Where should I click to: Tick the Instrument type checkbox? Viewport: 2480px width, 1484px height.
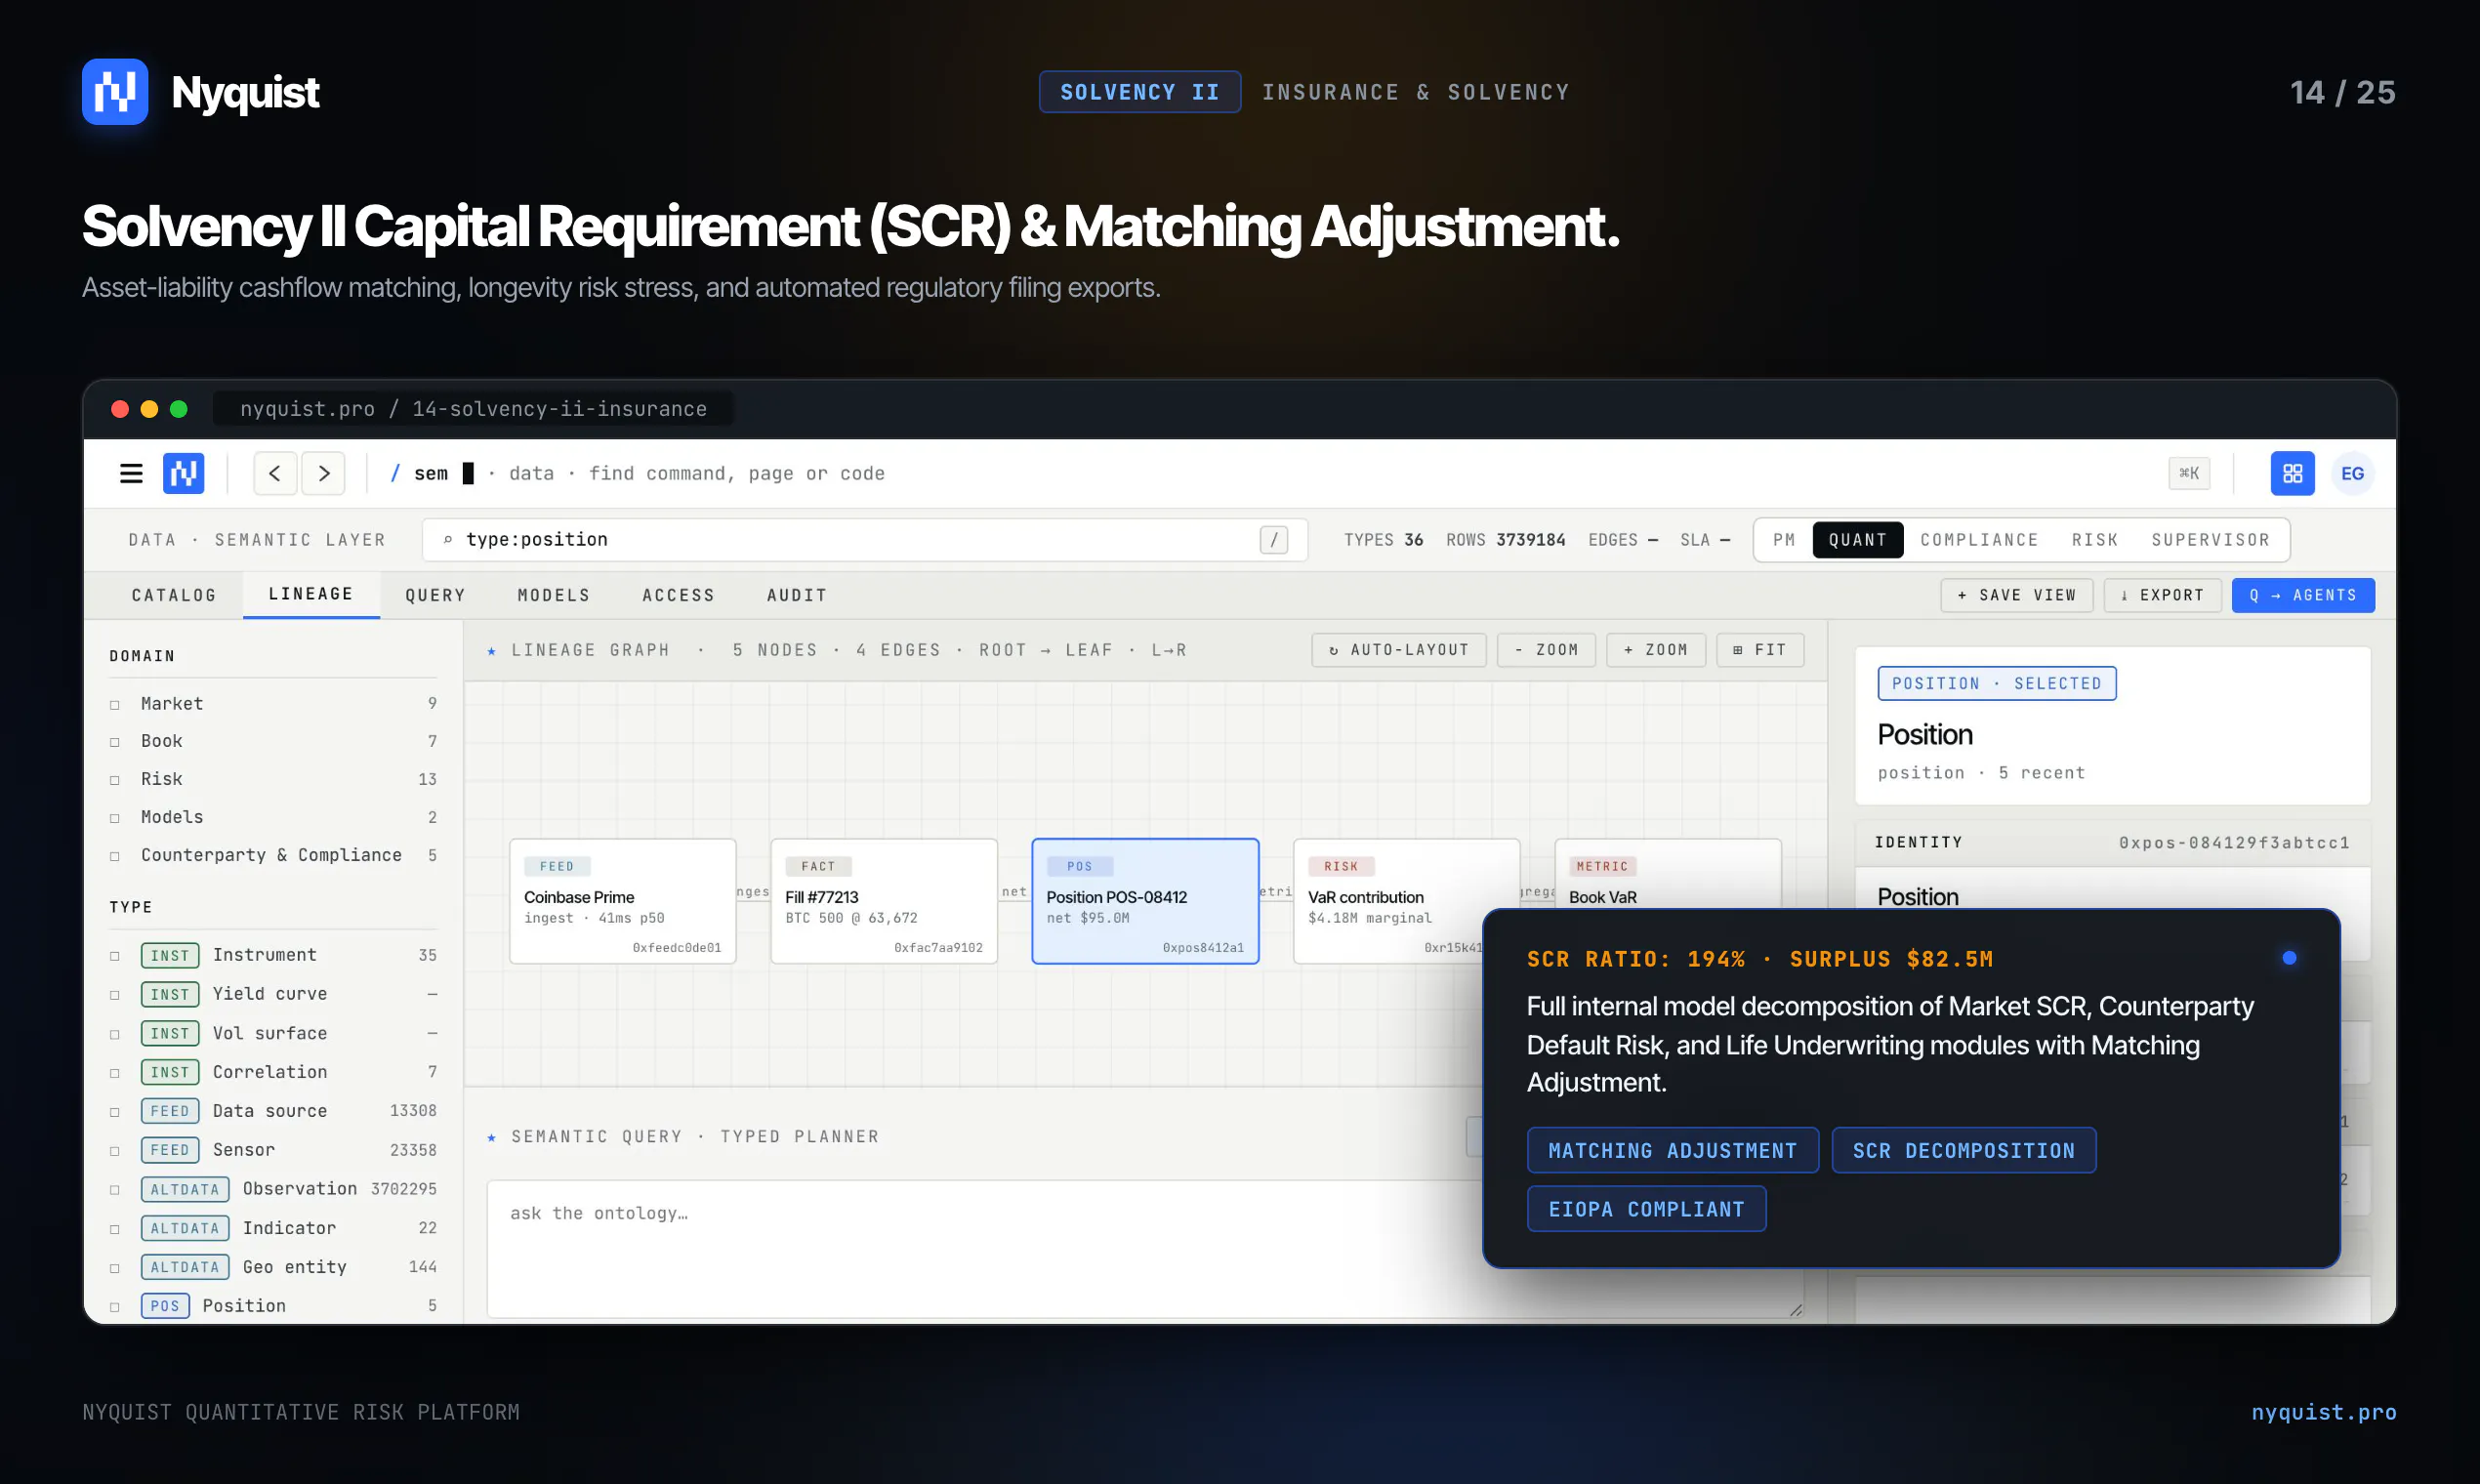click(115, 956)
